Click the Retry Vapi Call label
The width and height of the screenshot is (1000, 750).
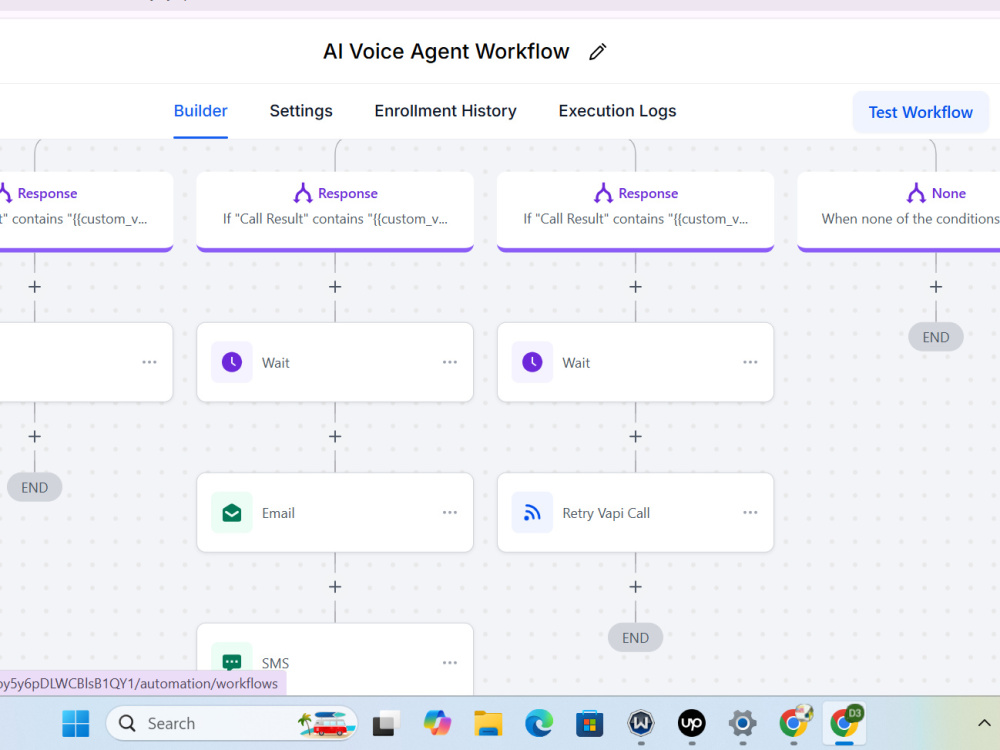[x=606, y=513]
